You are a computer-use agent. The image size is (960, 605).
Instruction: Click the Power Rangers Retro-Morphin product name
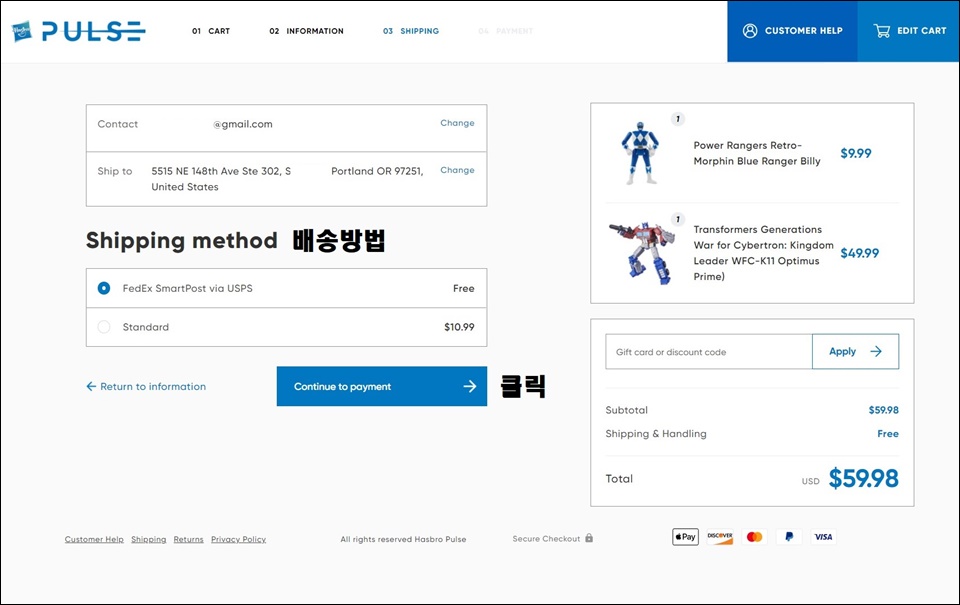(x=757, y=153)
